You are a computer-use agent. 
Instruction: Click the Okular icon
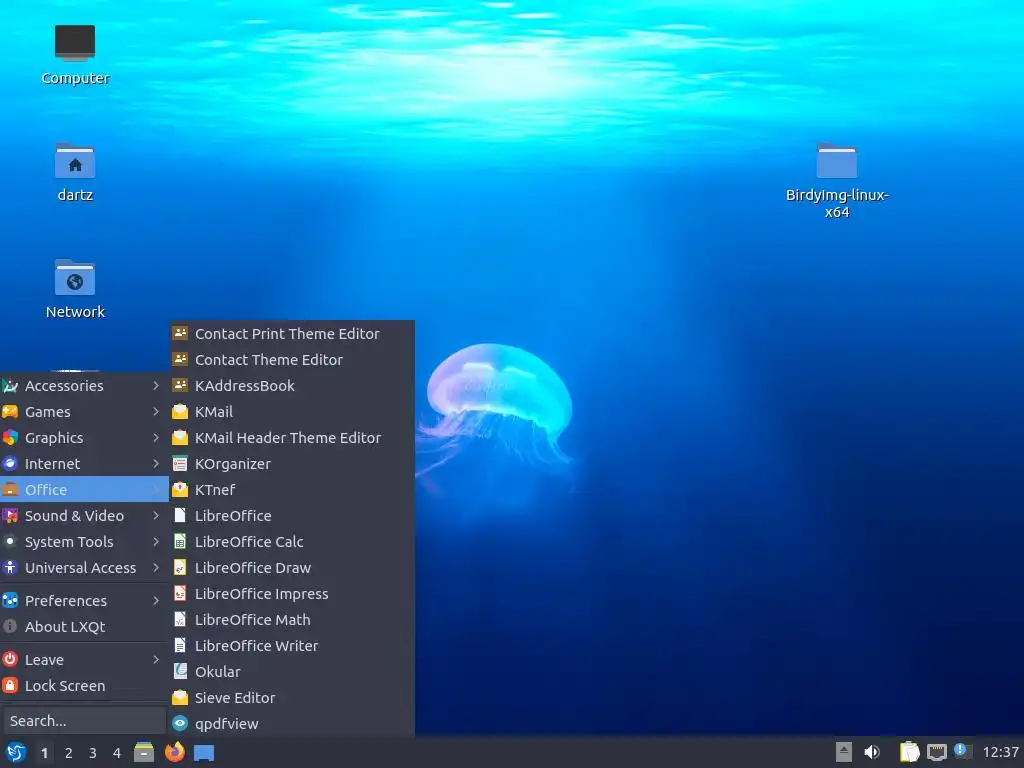pos(180,671)
